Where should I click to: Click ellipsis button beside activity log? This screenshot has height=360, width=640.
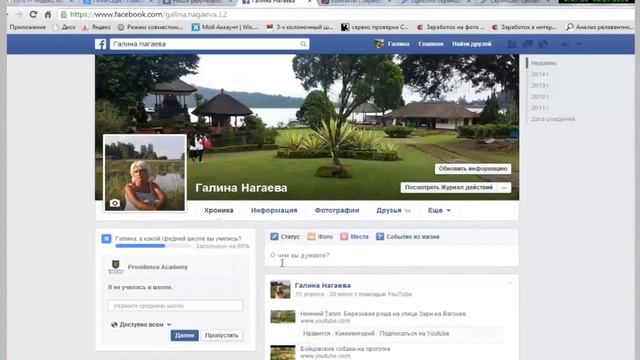(504, 188)
